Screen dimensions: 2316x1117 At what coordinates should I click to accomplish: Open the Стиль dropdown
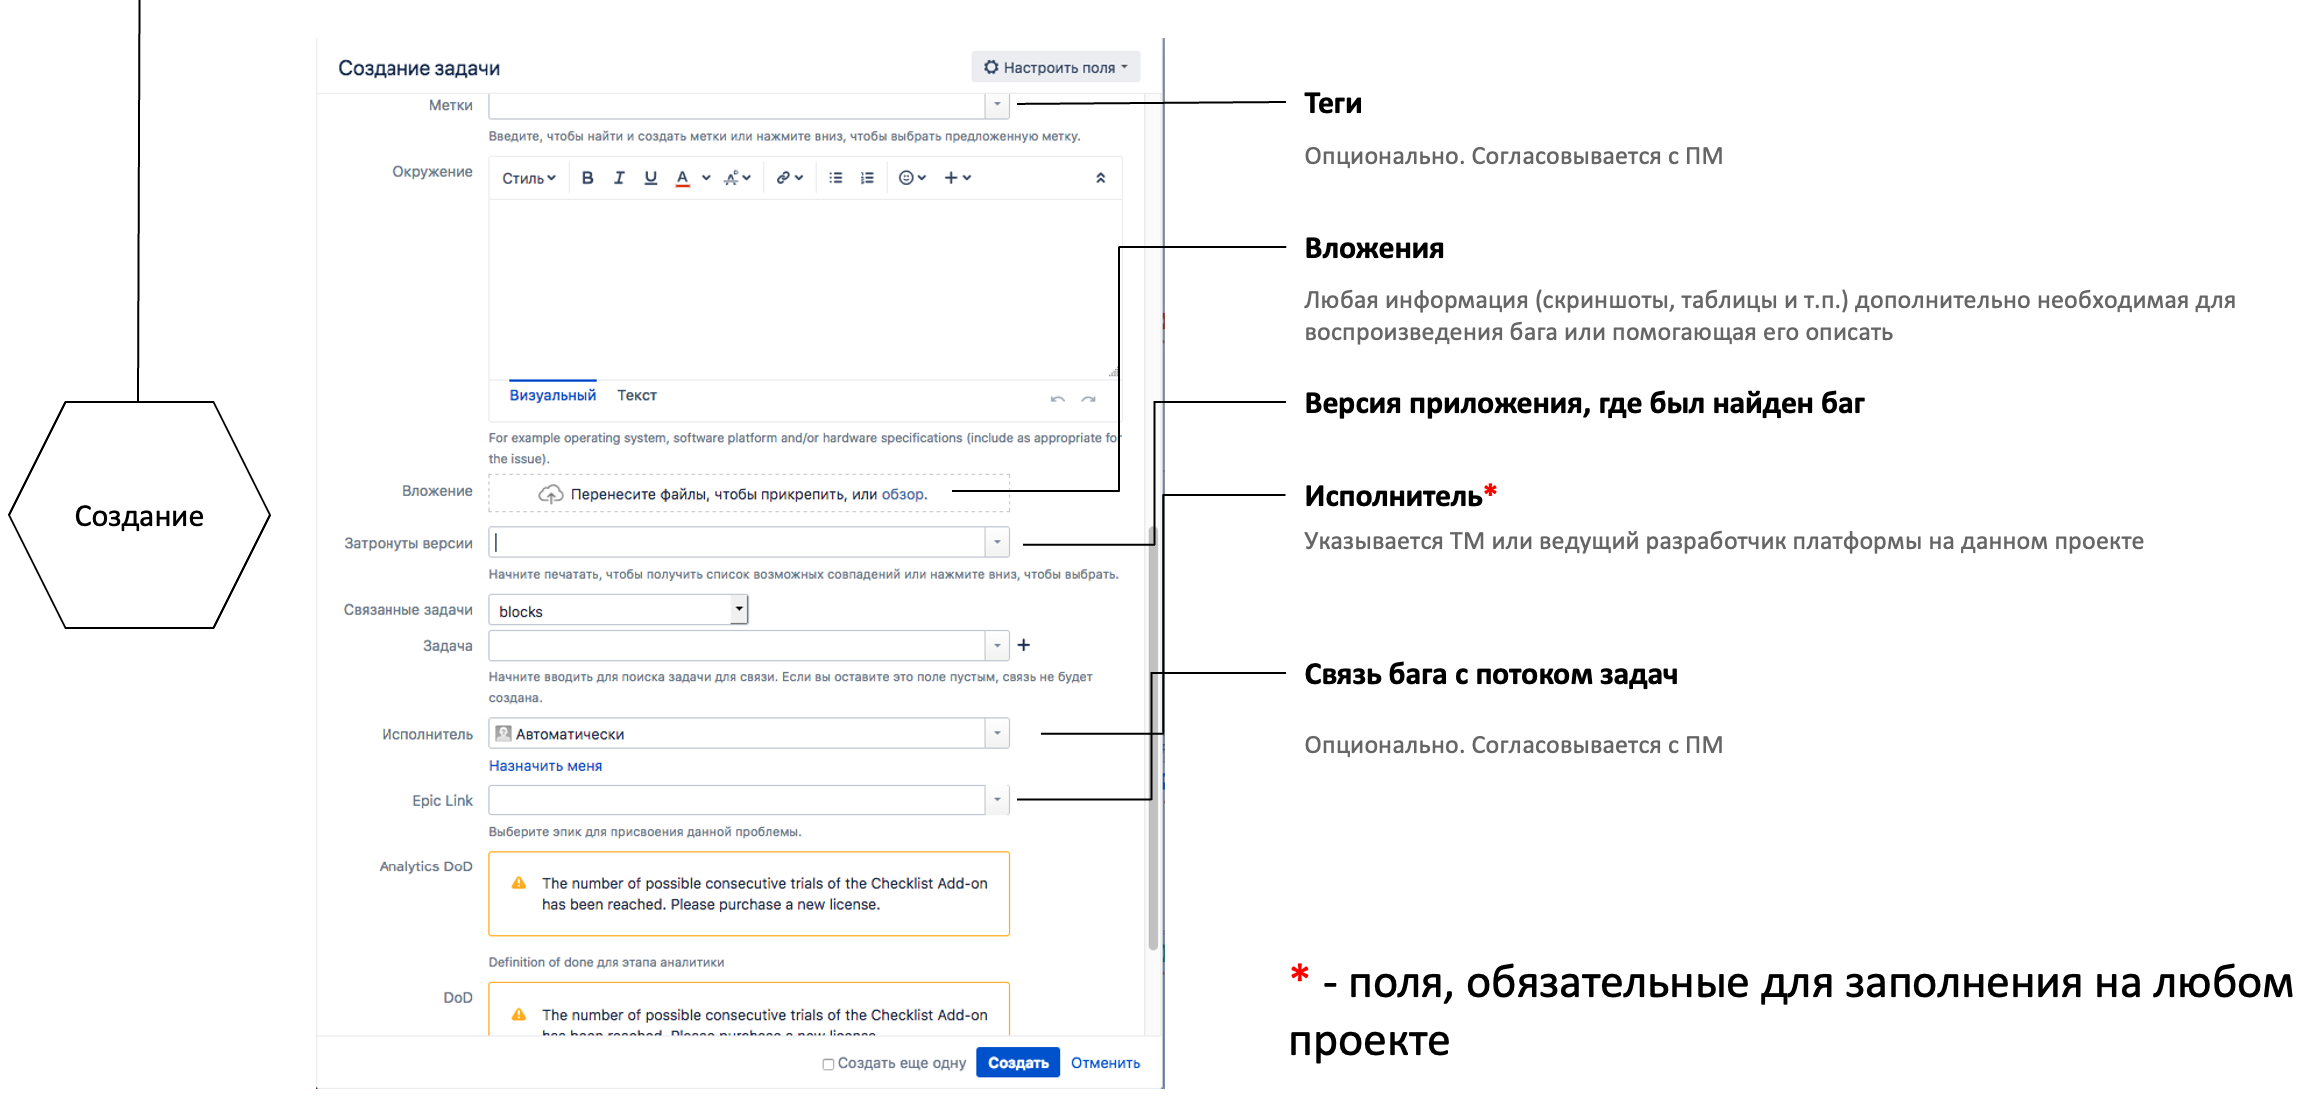click(x=528, y=178)
